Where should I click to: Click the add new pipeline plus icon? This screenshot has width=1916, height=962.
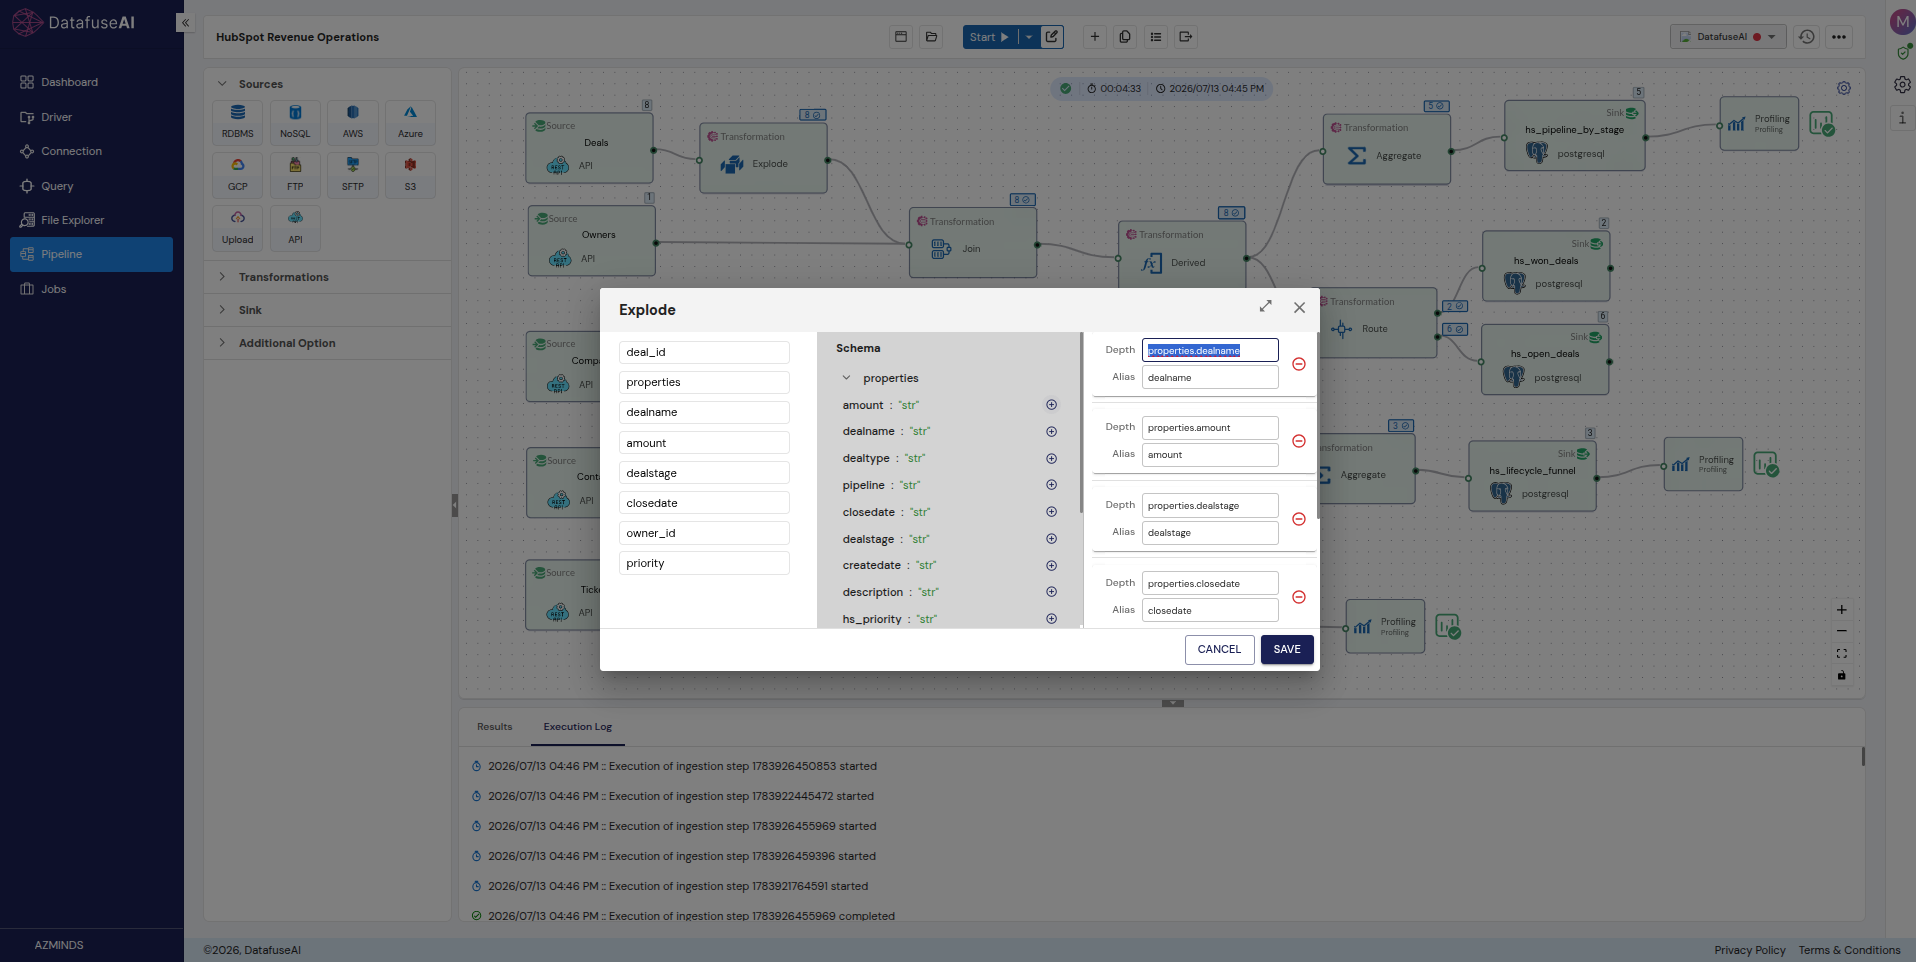[1095, 37]
